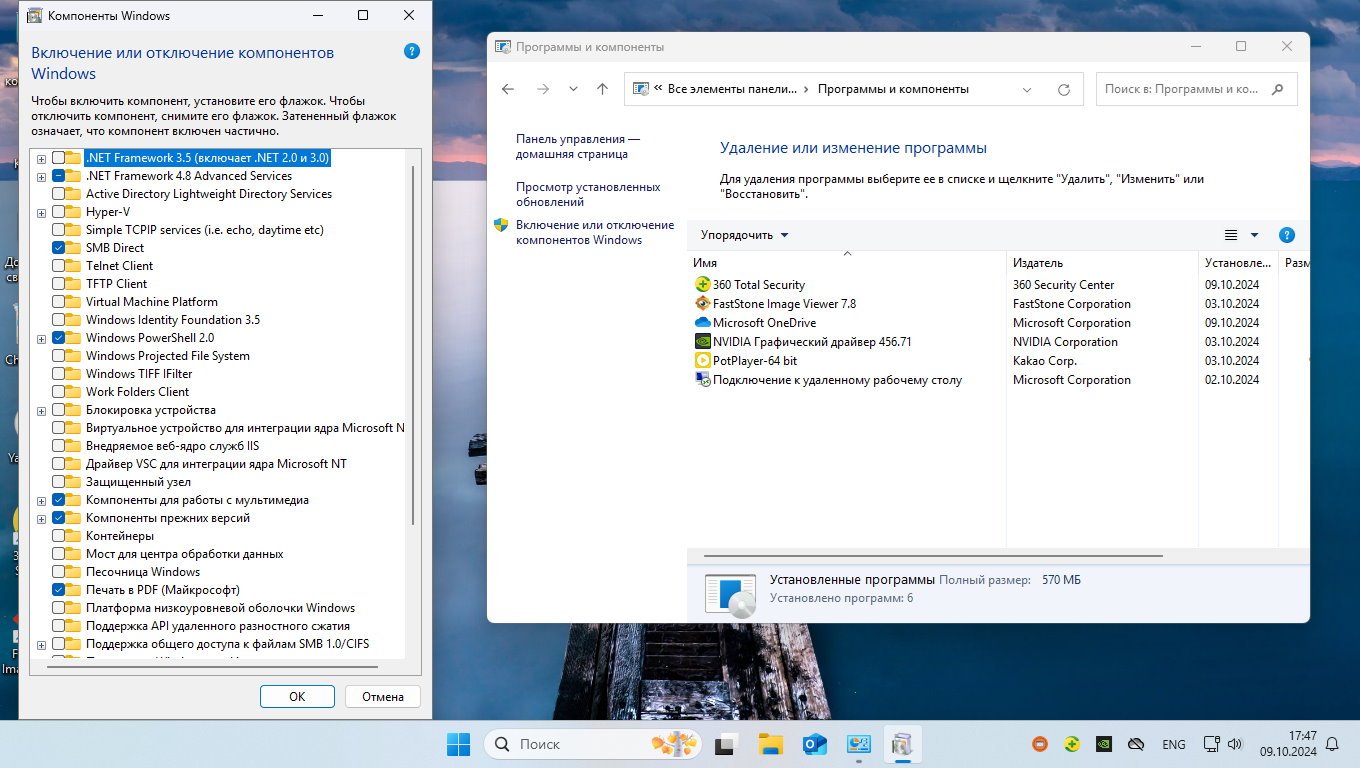Open File Explorer from the taskbar
This screenshot has width=1360, height=768.
[x=769, y=744]
